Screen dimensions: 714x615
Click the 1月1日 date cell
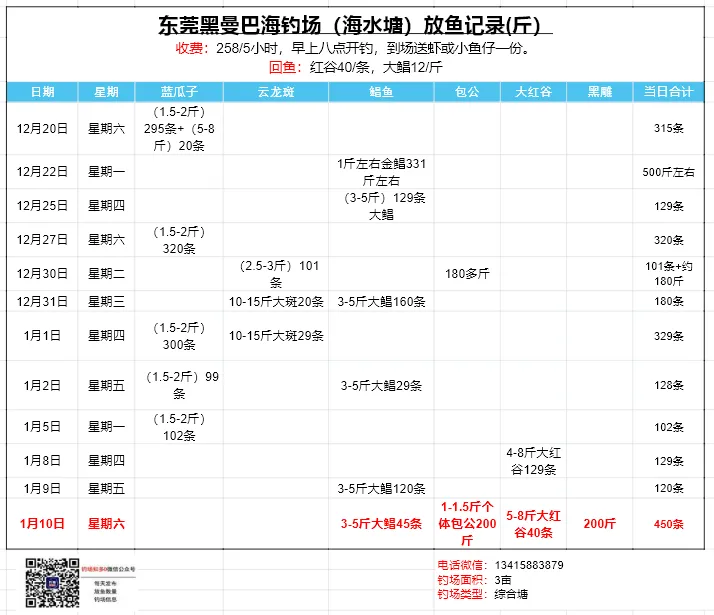point(42,335)
